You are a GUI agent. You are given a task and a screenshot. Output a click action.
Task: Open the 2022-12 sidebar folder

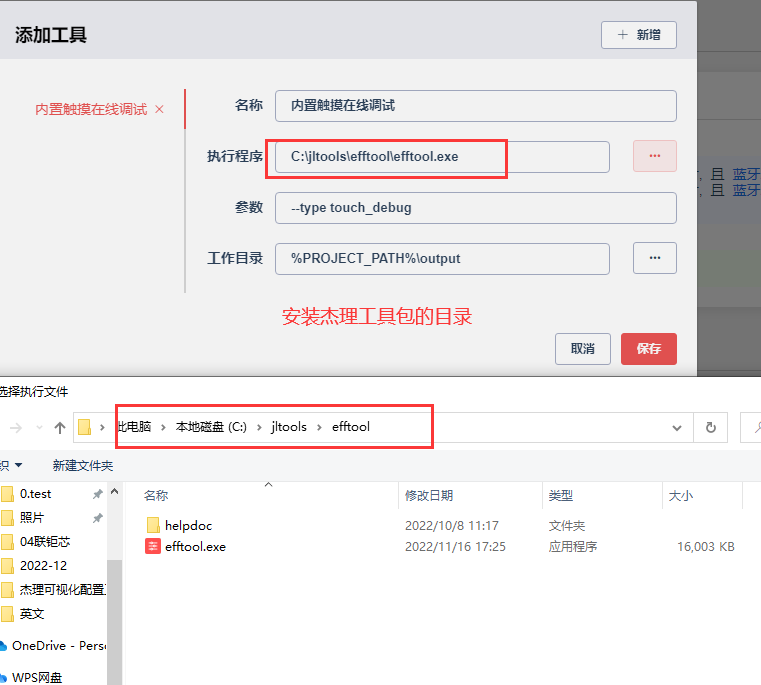[x=43, y=566]
